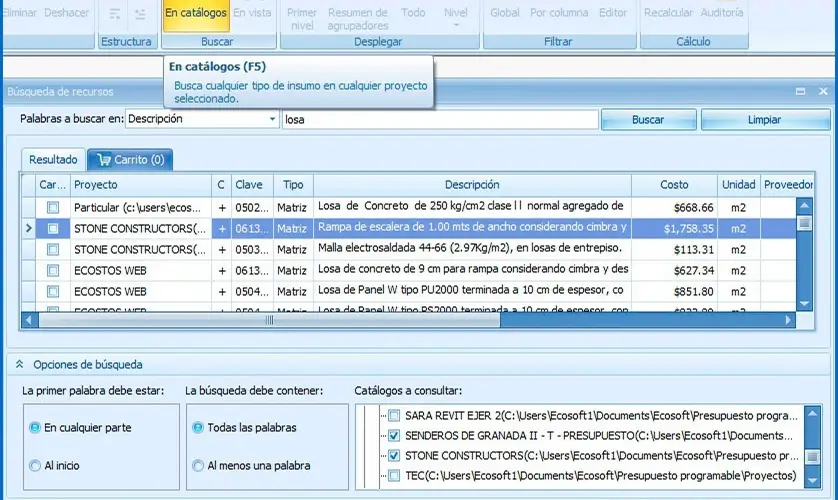Open the Palabras a buscar en dropdown
The width and height of the screenshot is (838, 500).
click(272, 120)
